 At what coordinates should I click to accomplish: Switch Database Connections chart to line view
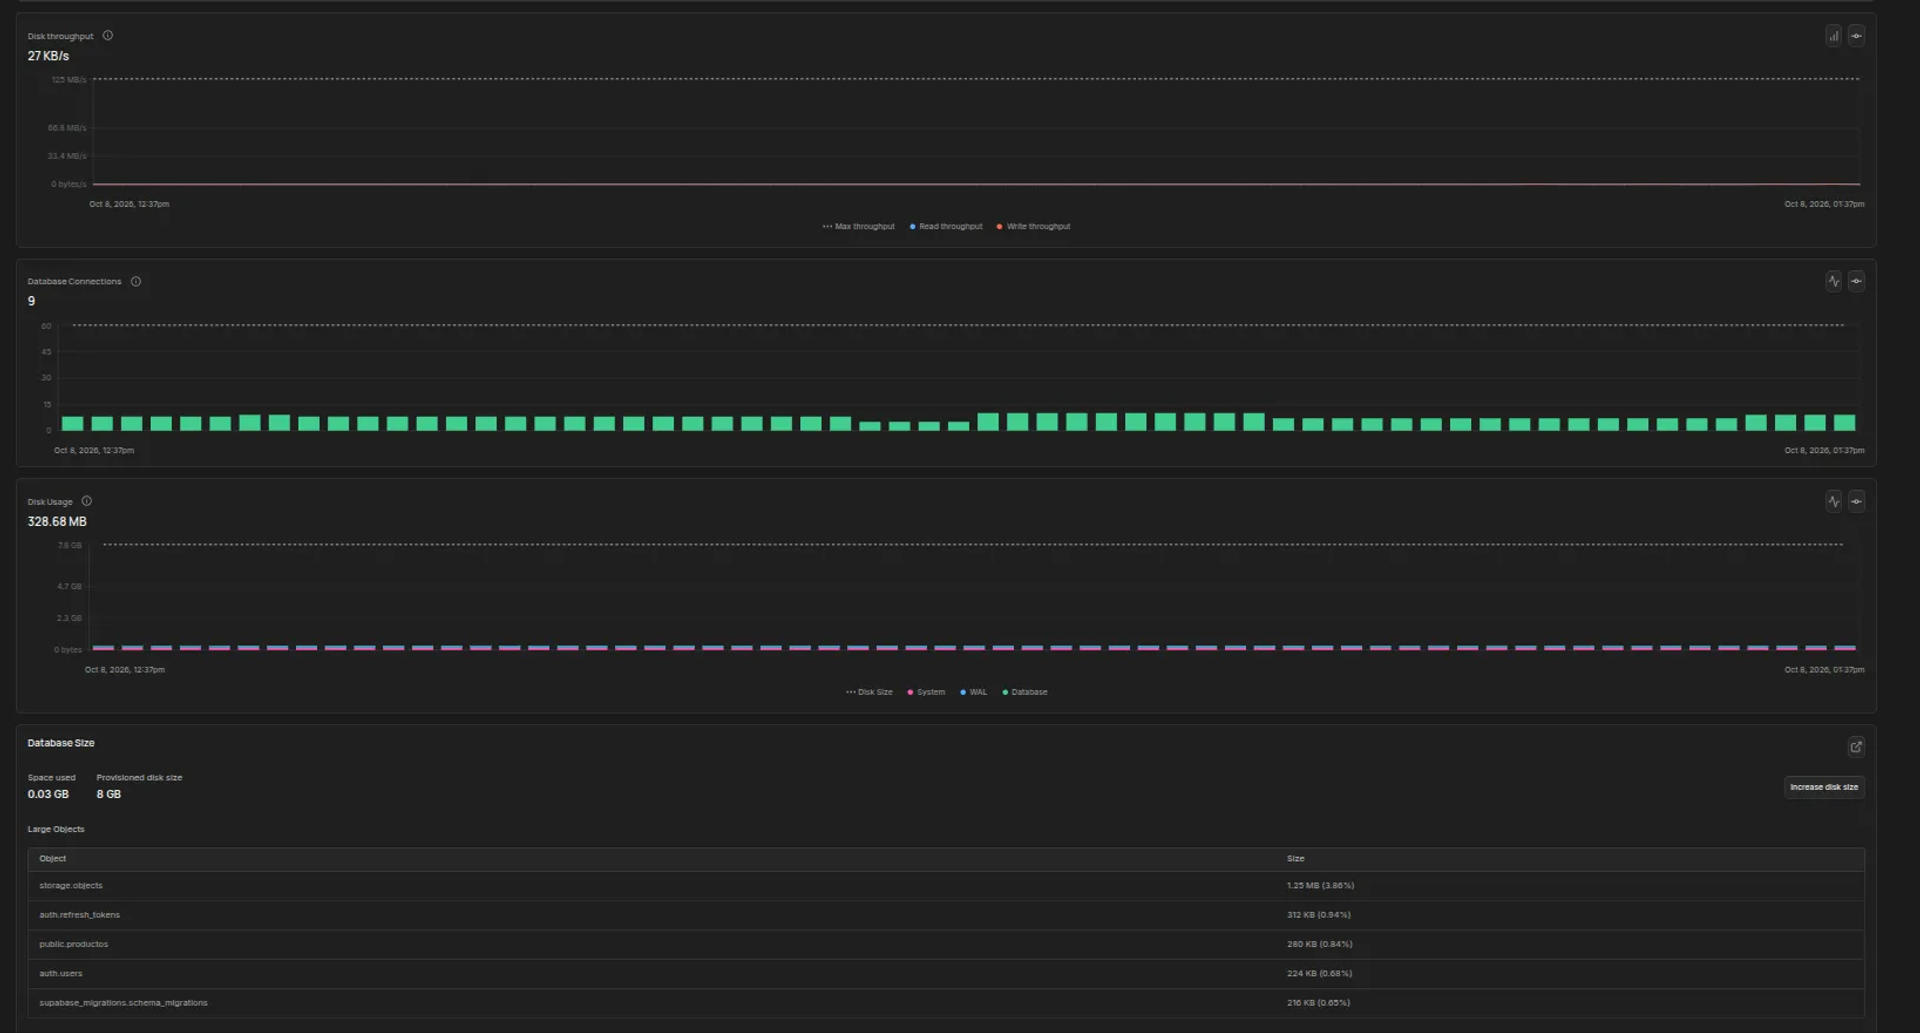1833,281
